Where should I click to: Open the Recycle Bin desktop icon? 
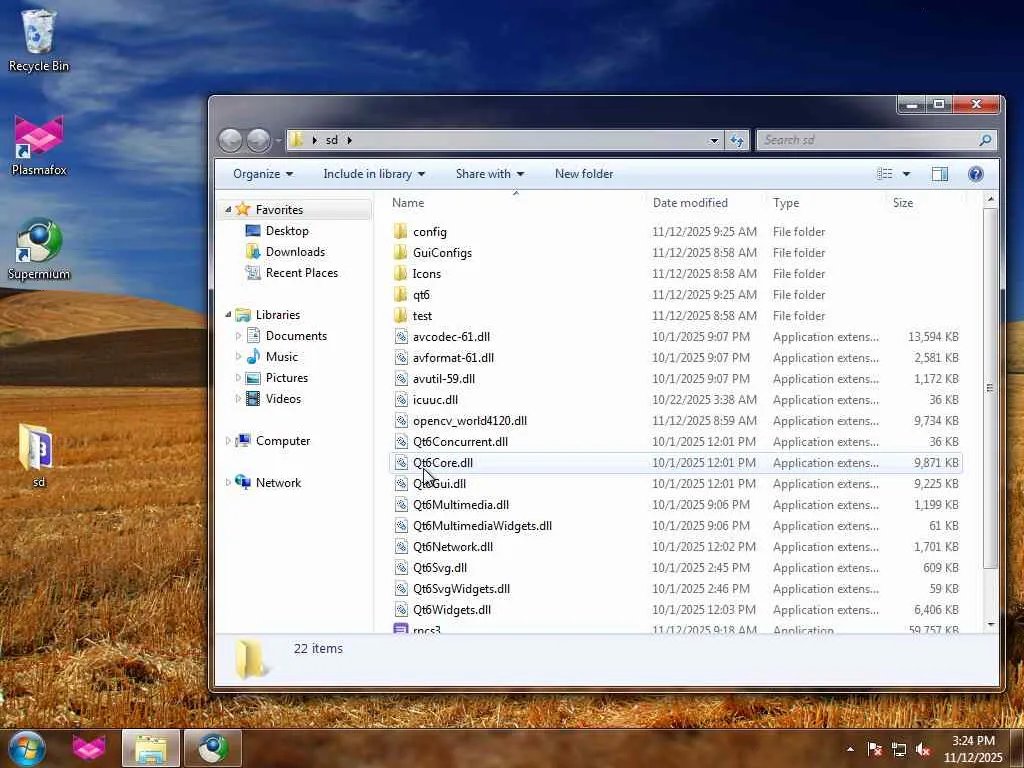pyautogui.click(x=39, y=40)
